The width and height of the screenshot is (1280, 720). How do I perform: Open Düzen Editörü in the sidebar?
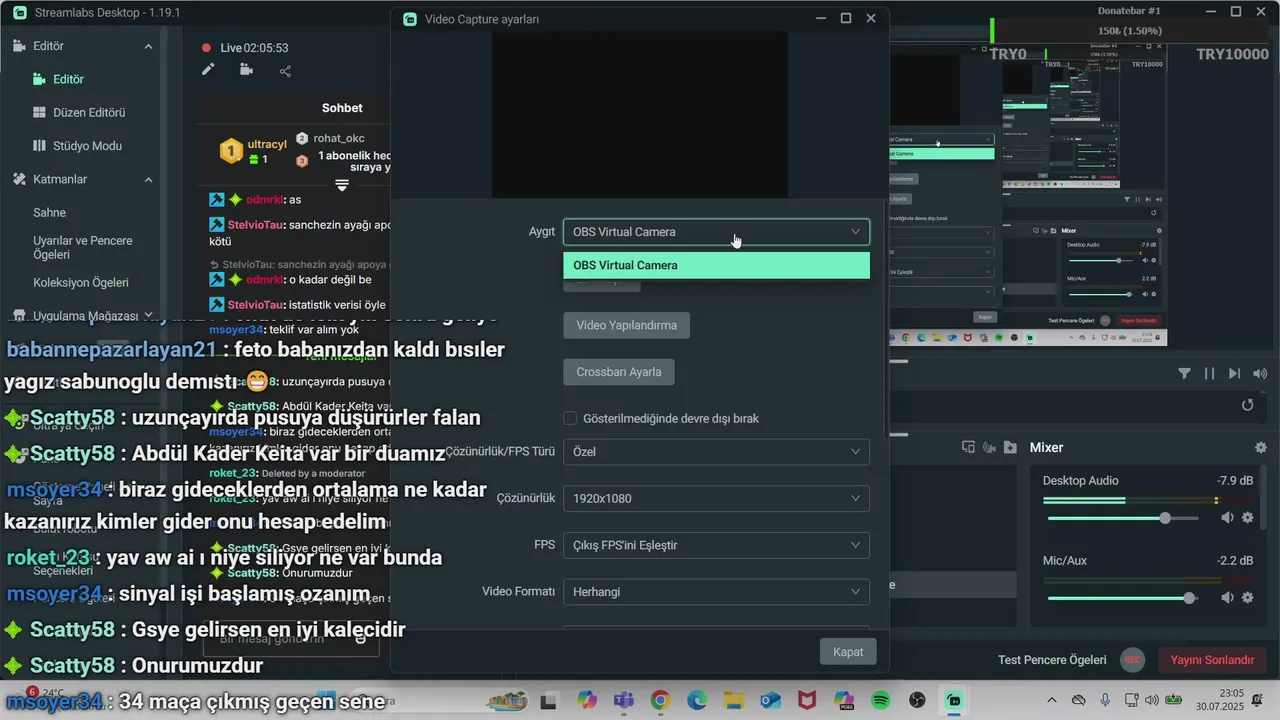pyautogui.click(x=79, y=112)
